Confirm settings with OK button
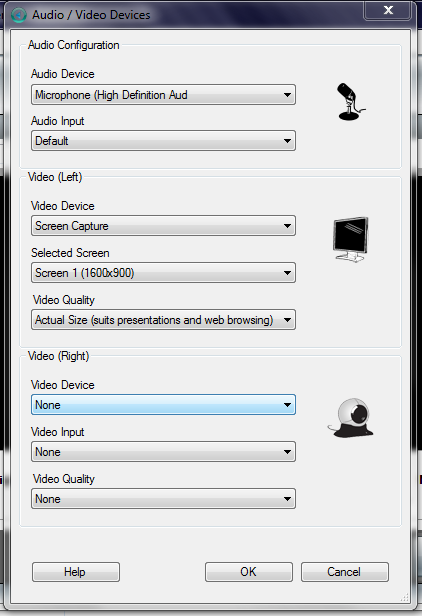 click(x=249, y=572)
